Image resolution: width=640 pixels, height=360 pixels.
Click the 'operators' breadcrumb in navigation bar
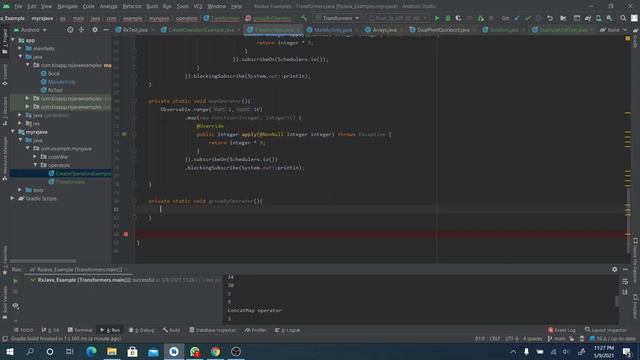tap(186, 18)
